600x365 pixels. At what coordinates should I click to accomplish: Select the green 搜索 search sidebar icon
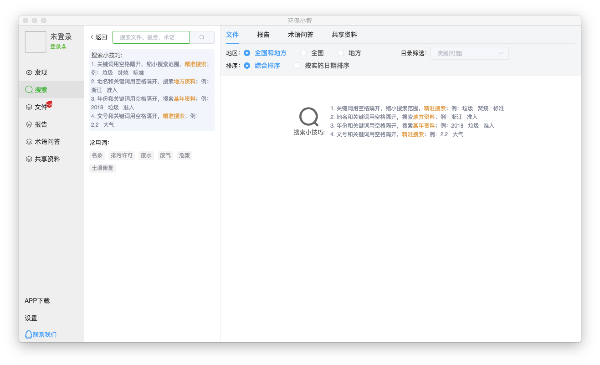[29, 90]
